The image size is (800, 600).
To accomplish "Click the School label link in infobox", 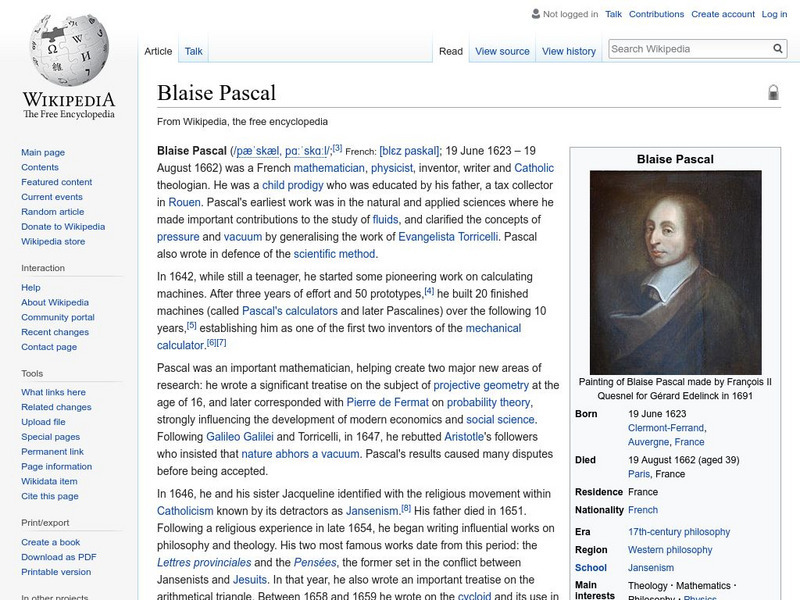I will pos(591,567).
